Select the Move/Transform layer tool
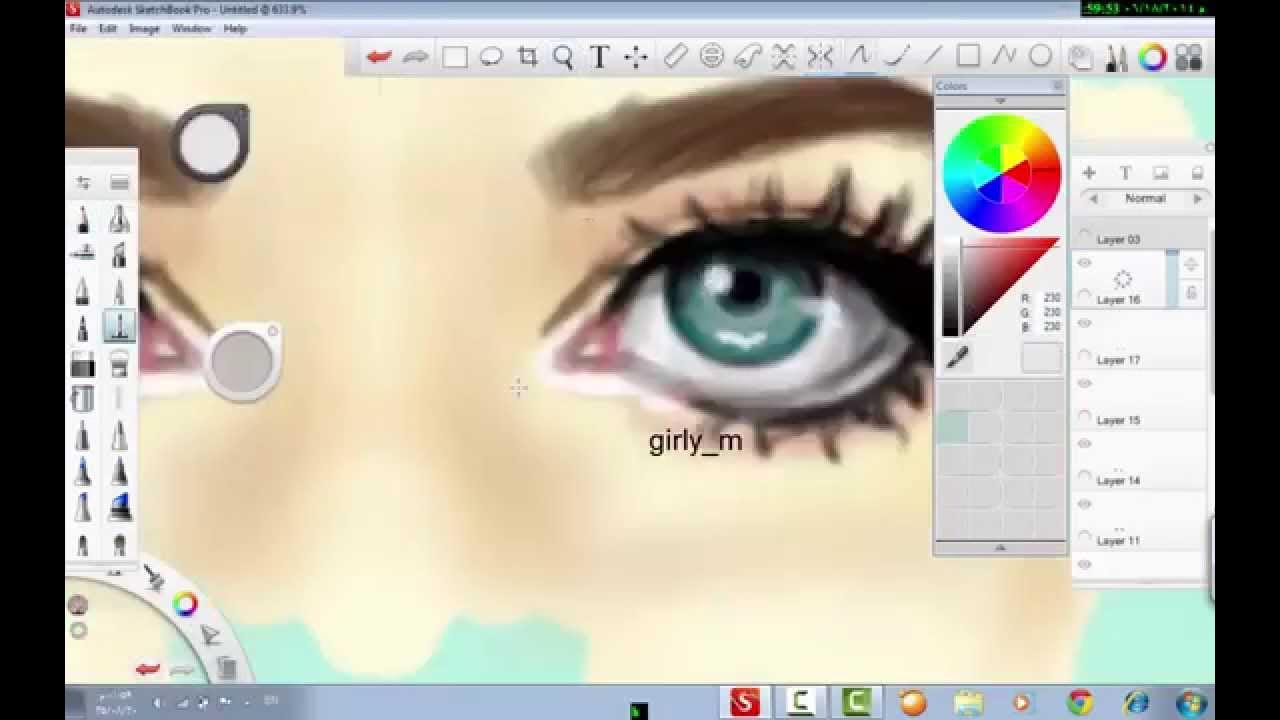 click(636, 57)
